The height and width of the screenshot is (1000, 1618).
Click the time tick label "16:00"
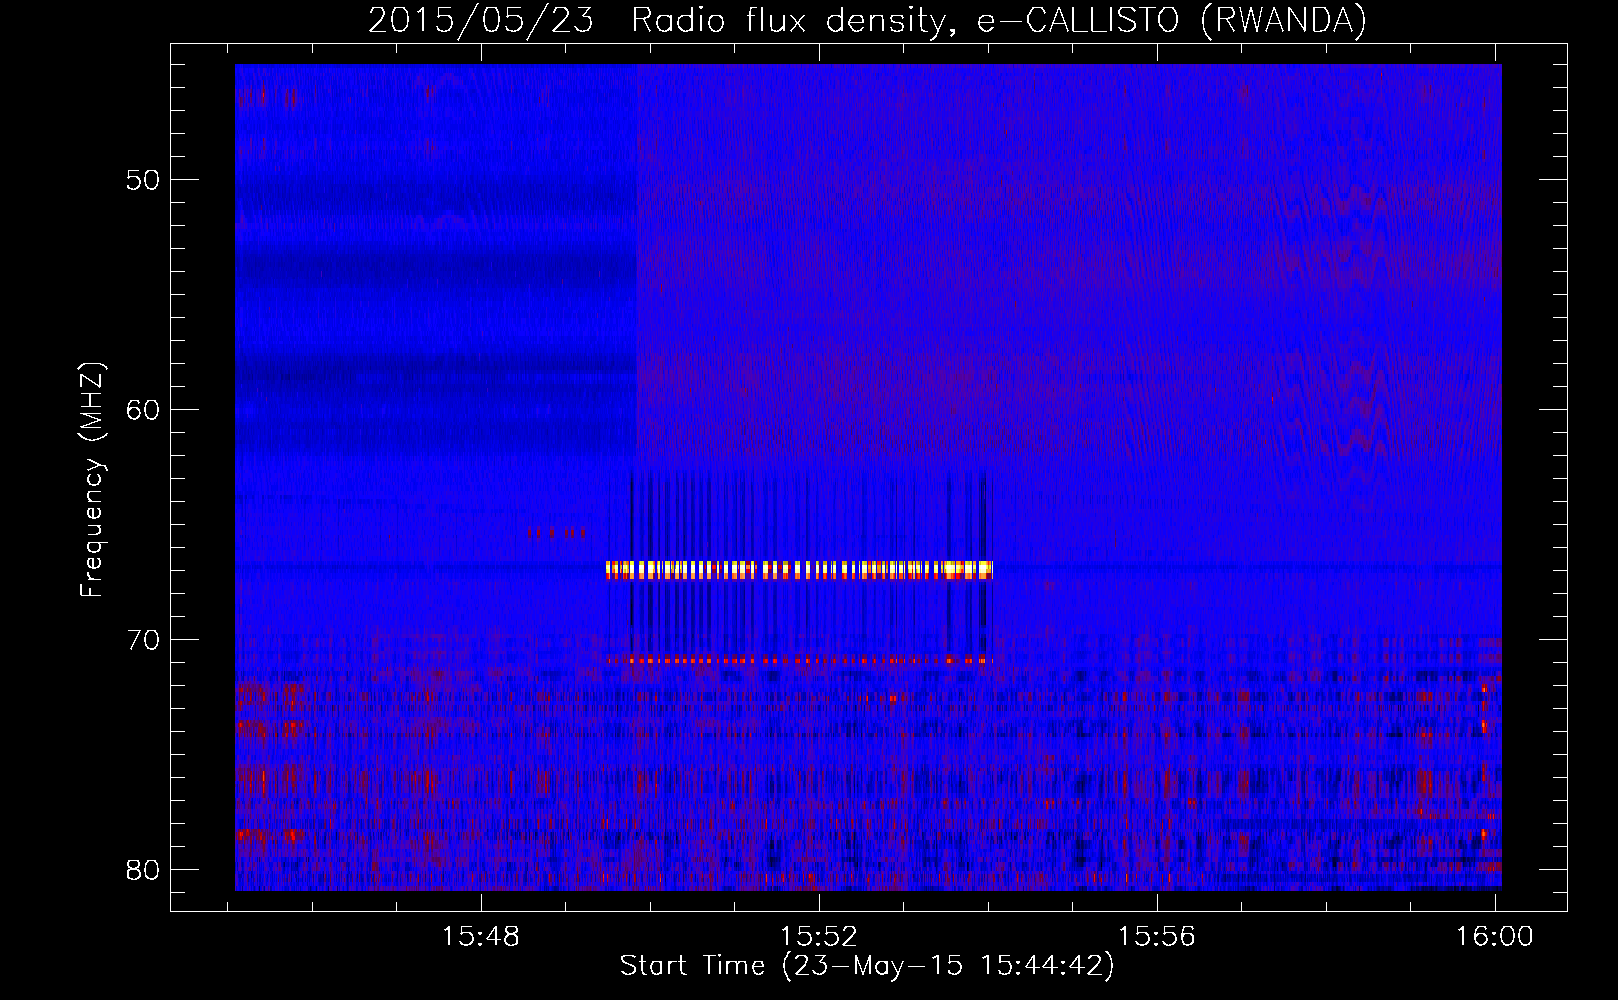[1494, 937]
